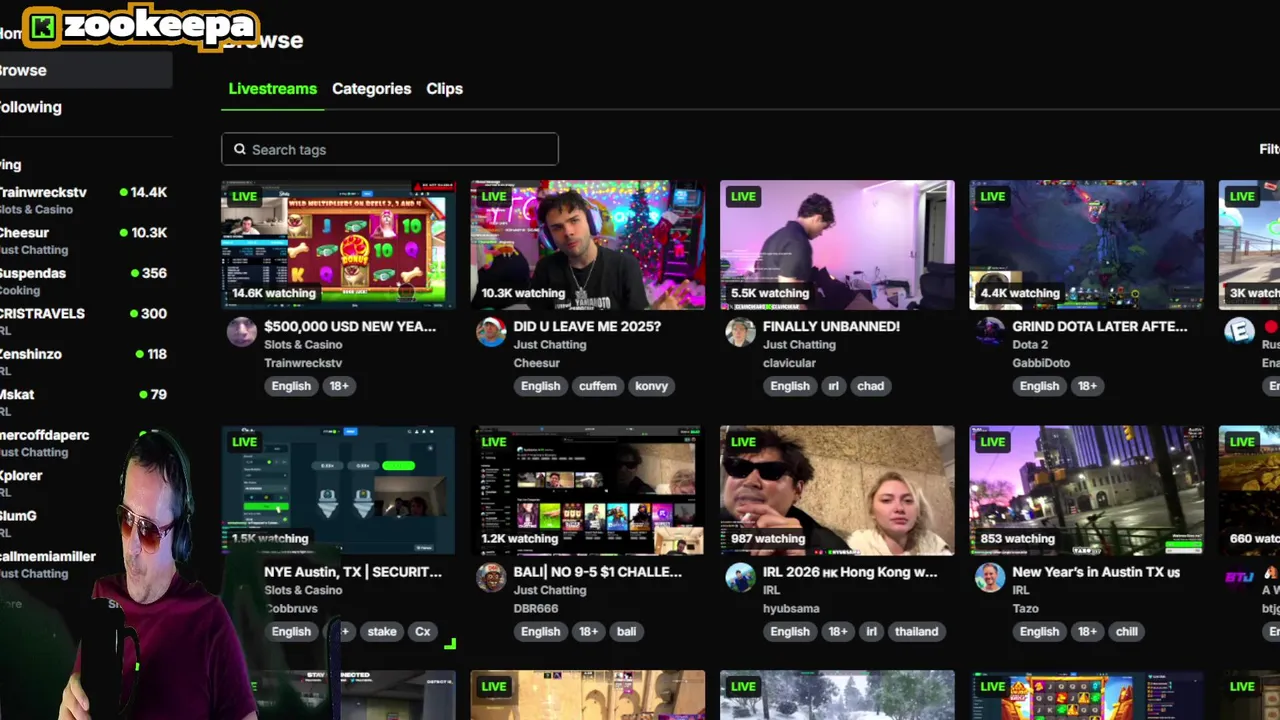Open channel name hyubsama under stream card
1280x720 pixels.
click(790, 608)
